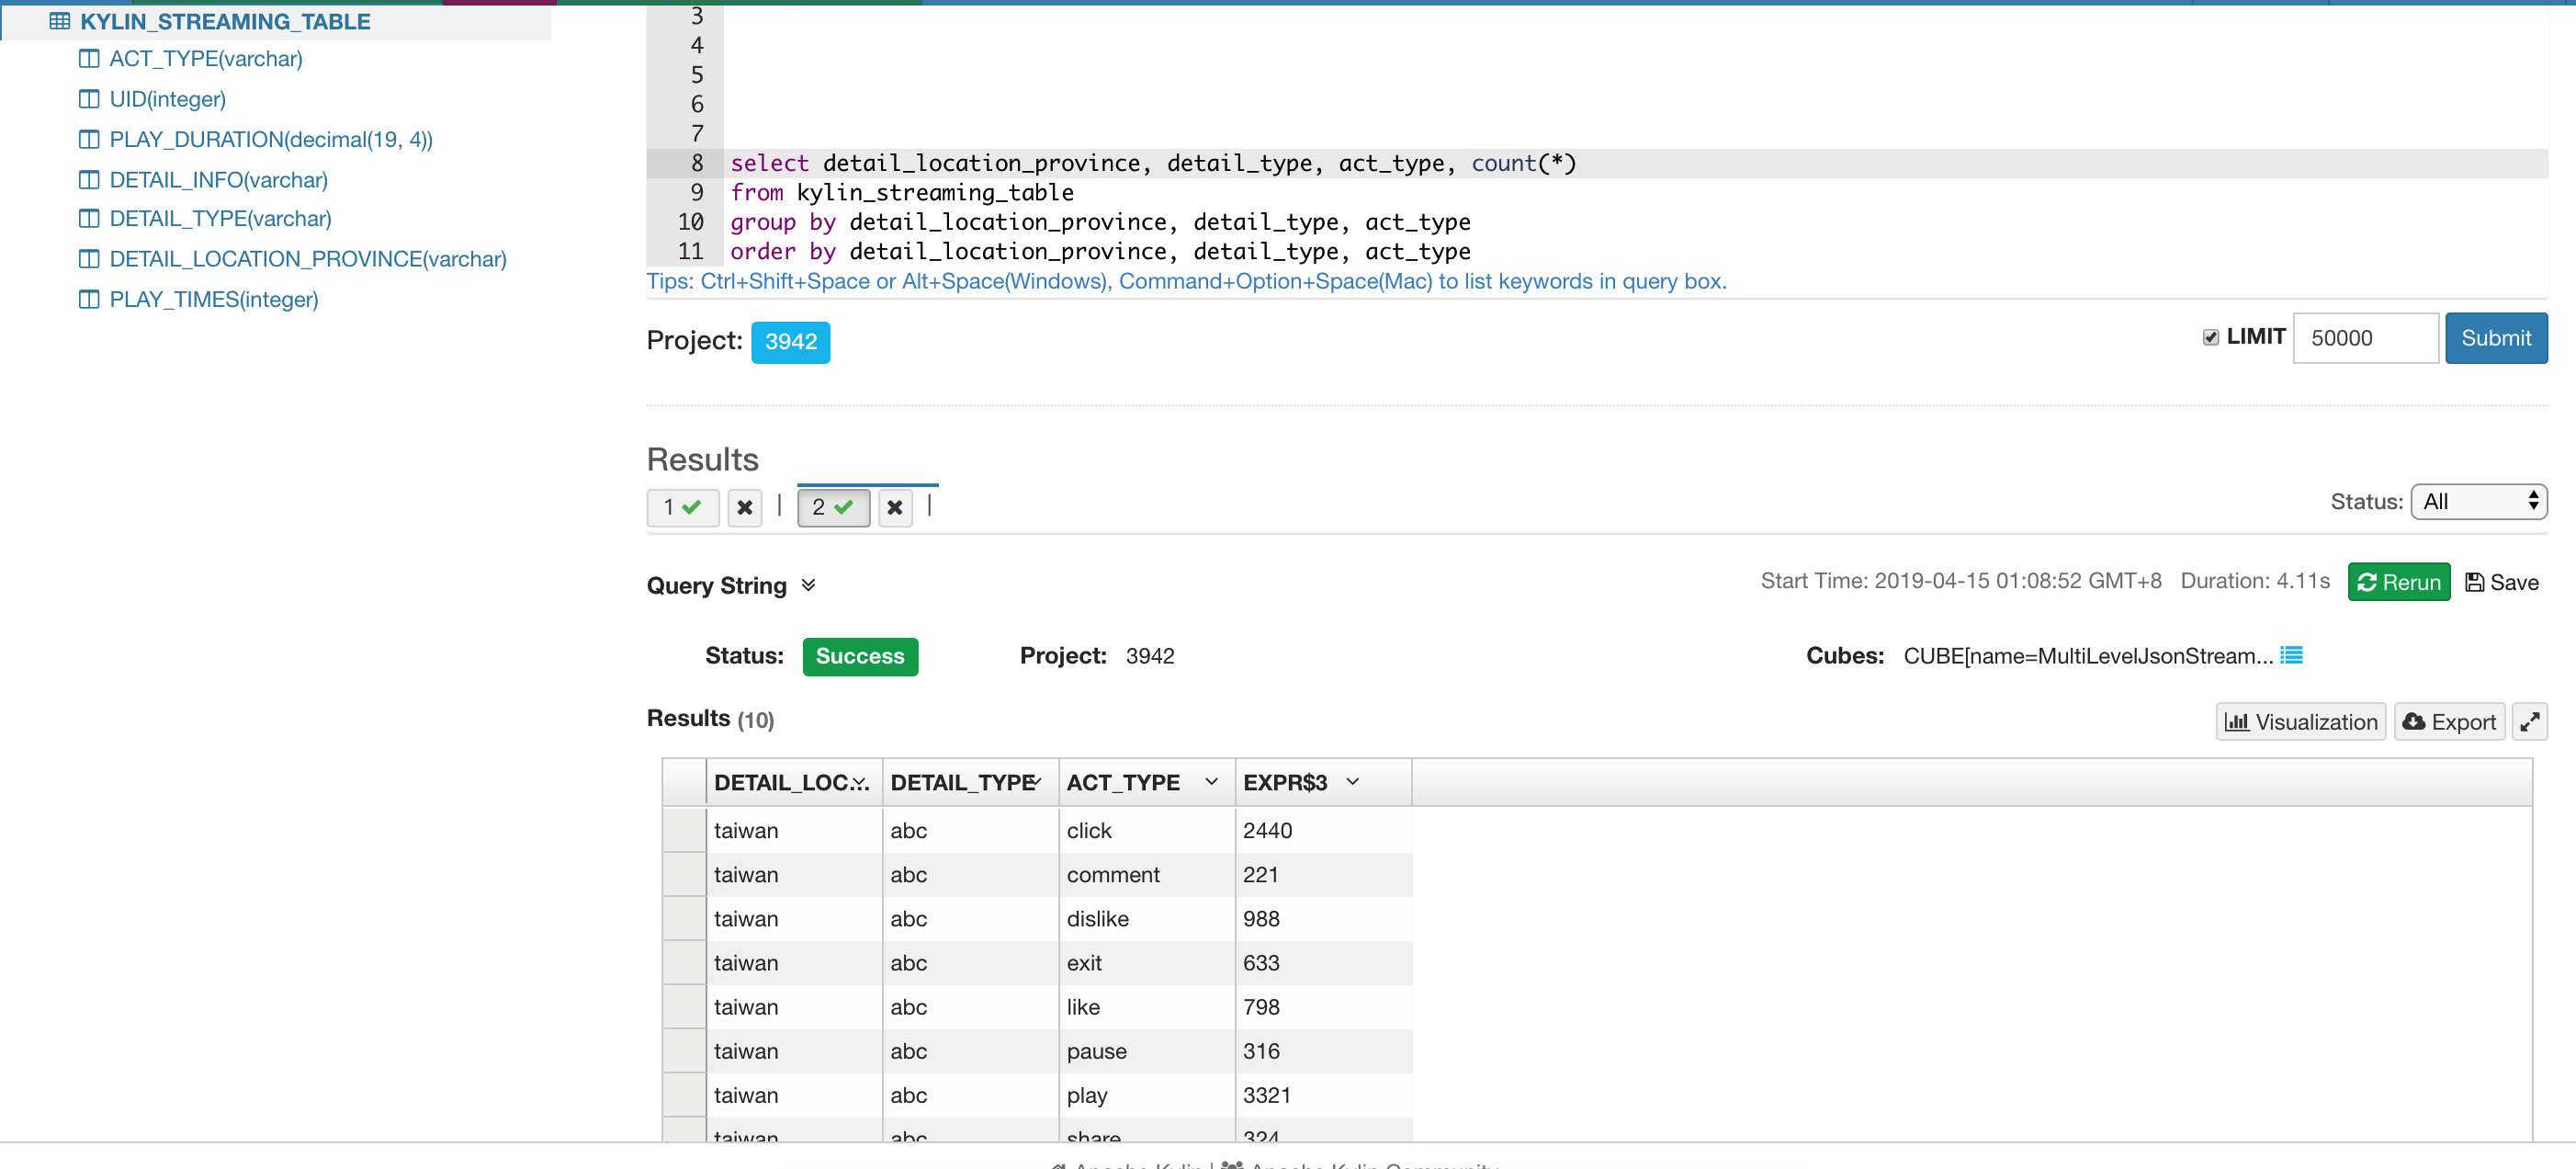Click the fullscreen expand icon near Export
This screenshot has width=2576, height=1169.
2529,722
